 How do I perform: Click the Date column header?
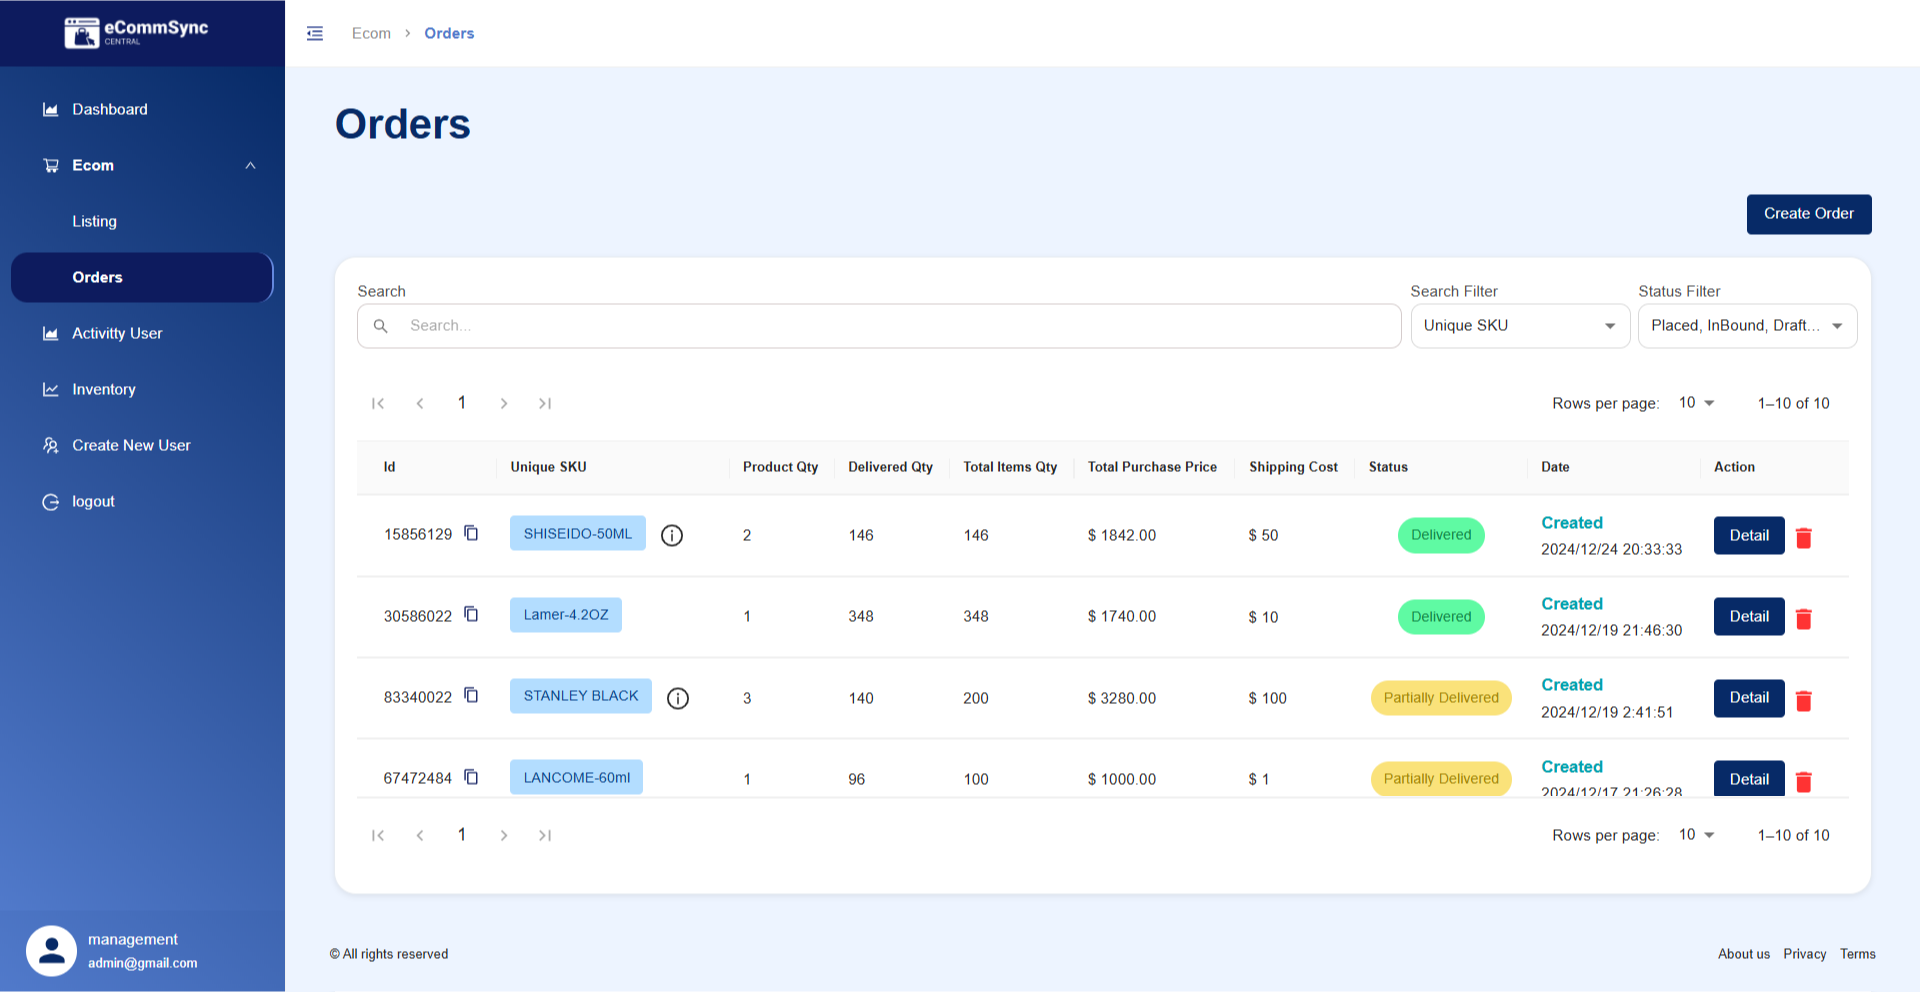click(1555, 467)
